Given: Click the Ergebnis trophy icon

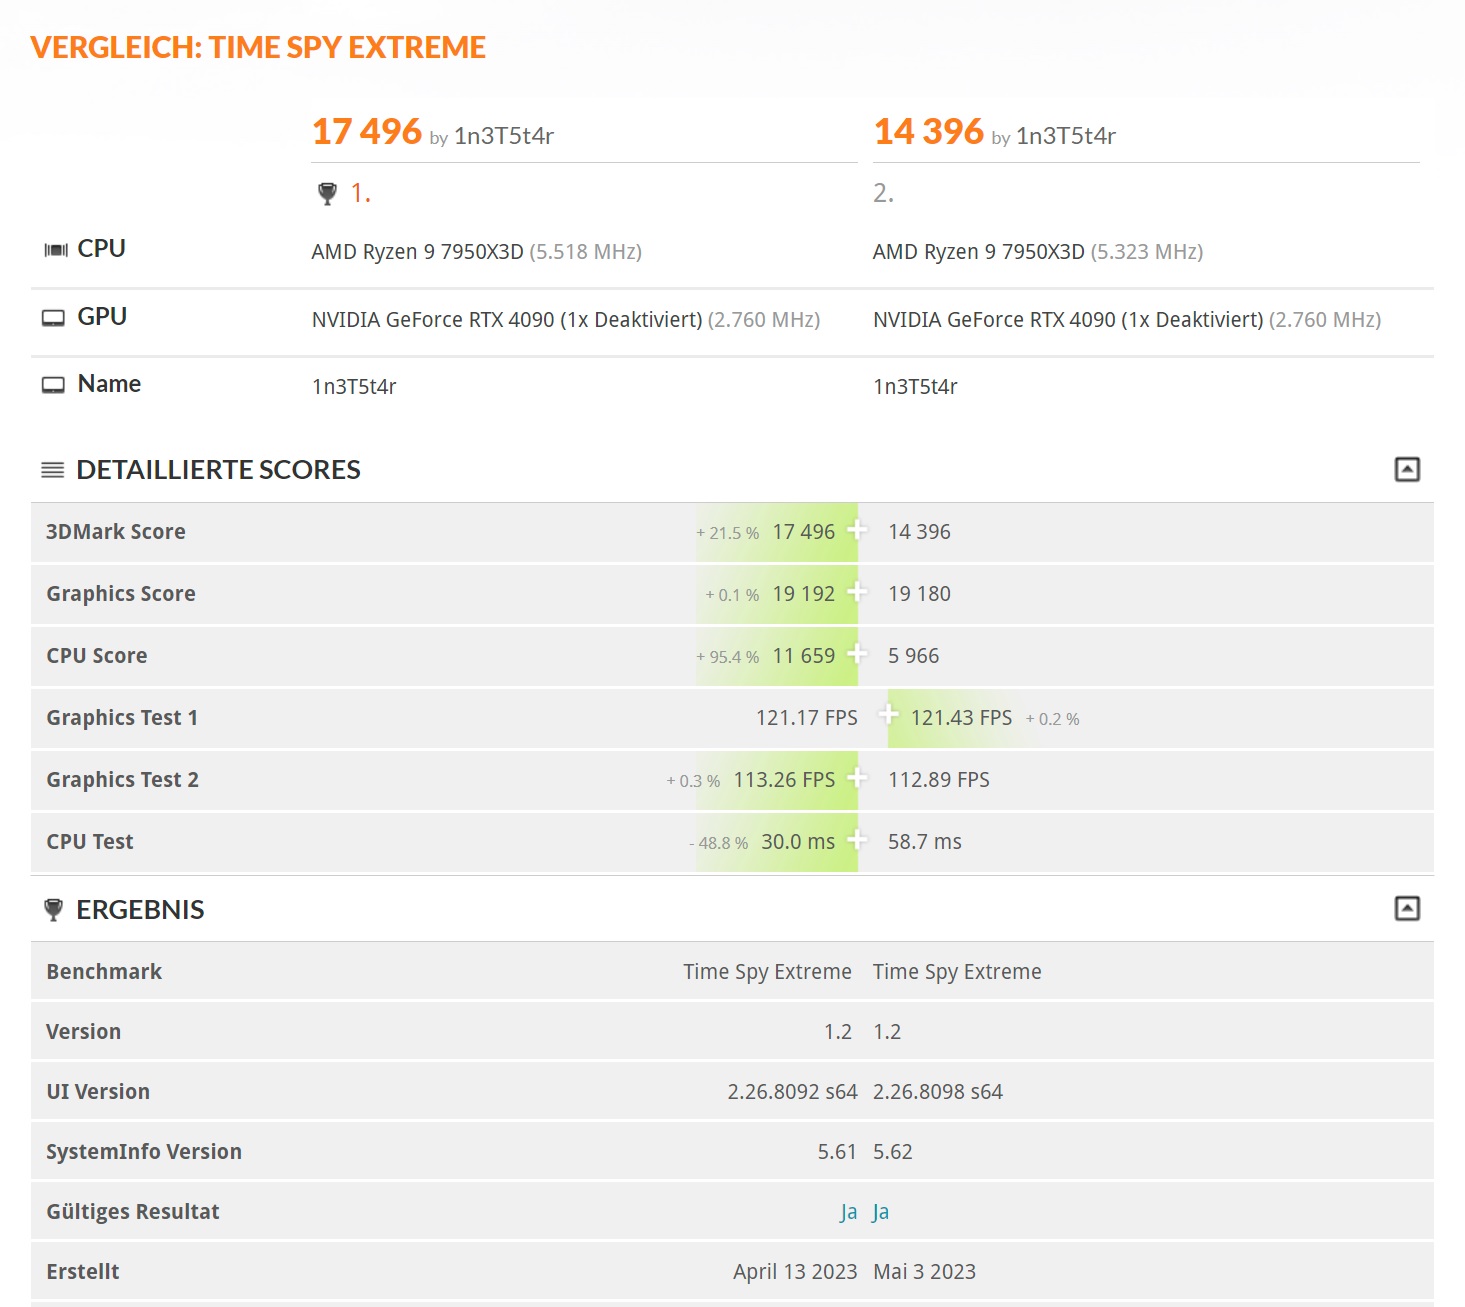Looking at the screenshot, I should 53,910.
